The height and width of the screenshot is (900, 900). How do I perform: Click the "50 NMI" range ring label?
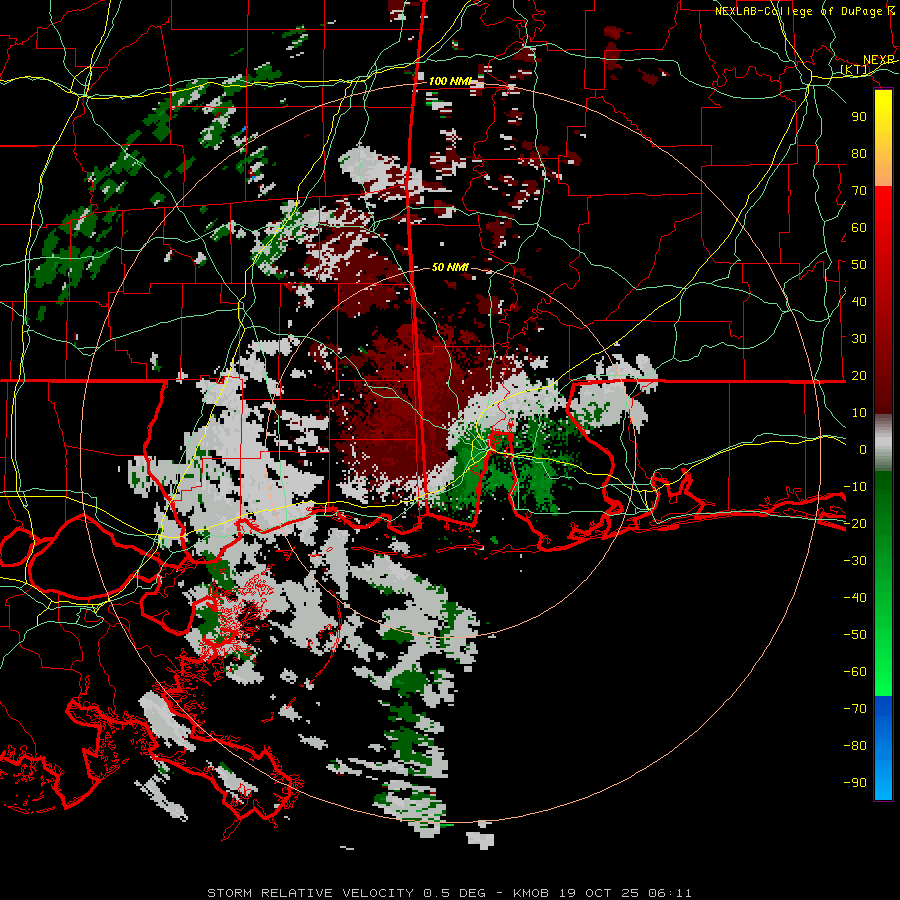tap(450, 267)
